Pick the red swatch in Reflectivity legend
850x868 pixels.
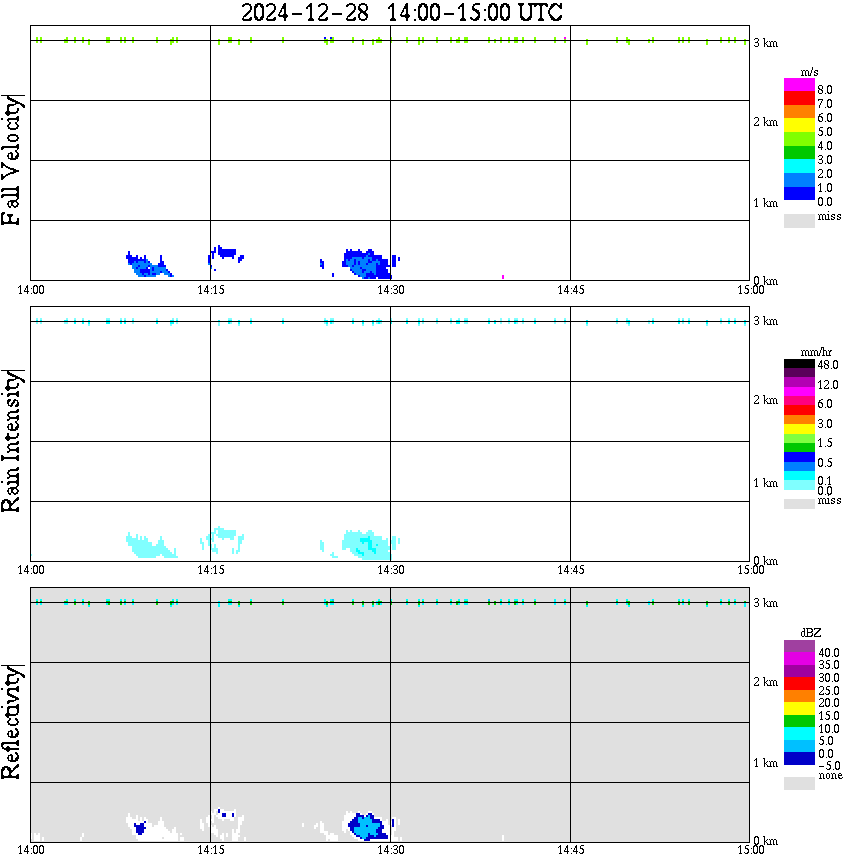click(x=799, y=683)
